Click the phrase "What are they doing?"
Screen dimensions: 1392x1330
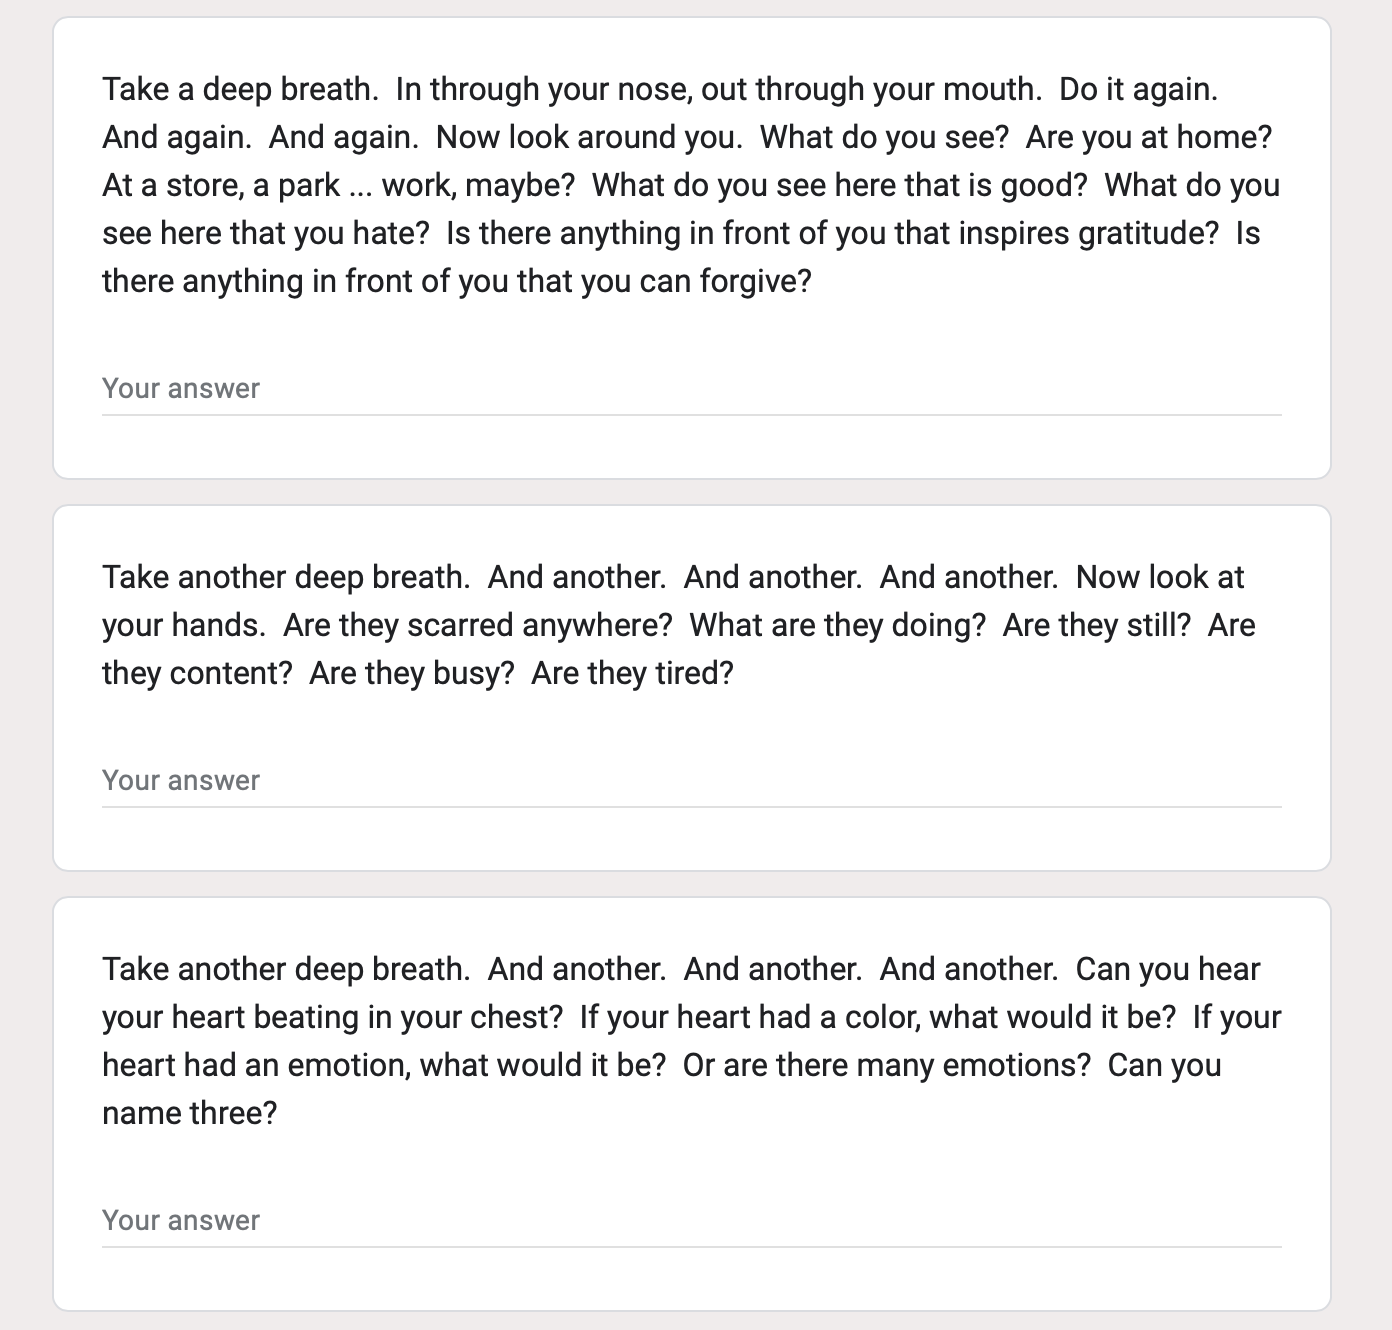point(837,625)
